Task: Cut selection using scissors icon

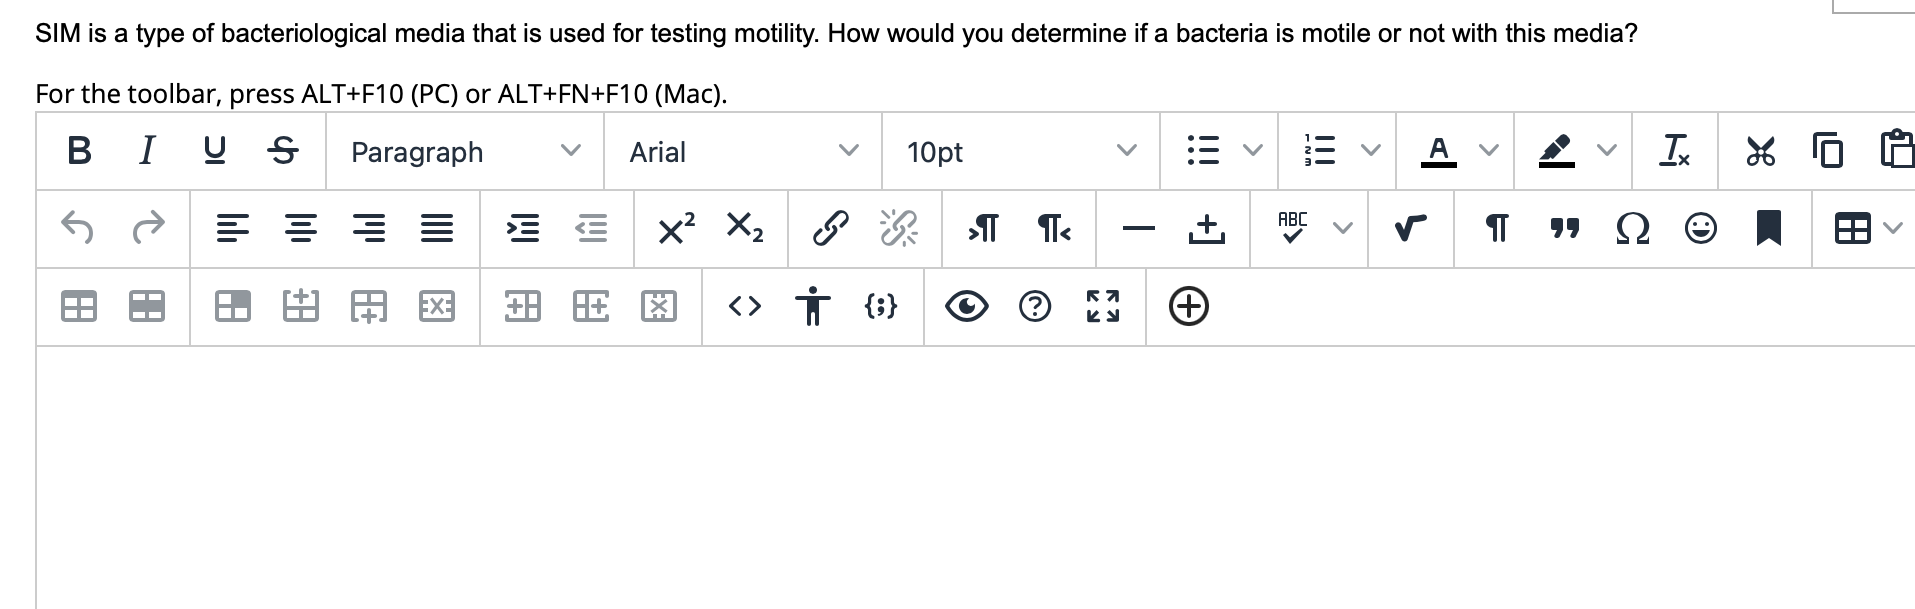Action: (x=1760, y=151)
